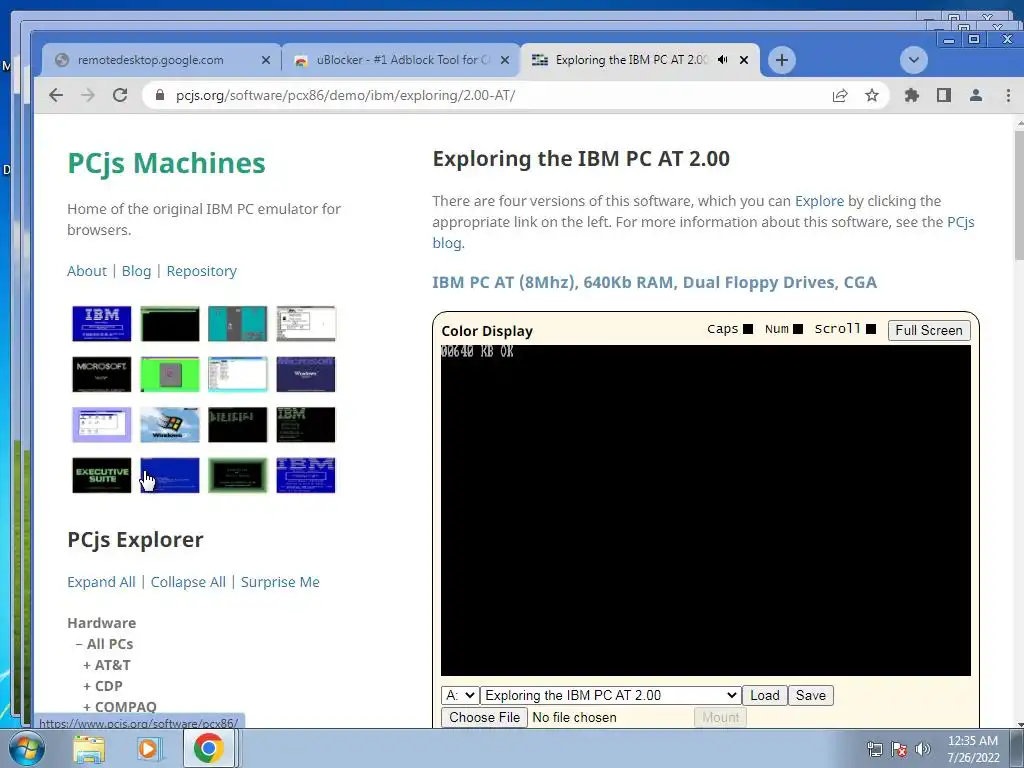The height and width of the screenshot is (768, 1024).
Task: Open the Windows 95 clouds thumbnail
Action: tap(170, 424)
